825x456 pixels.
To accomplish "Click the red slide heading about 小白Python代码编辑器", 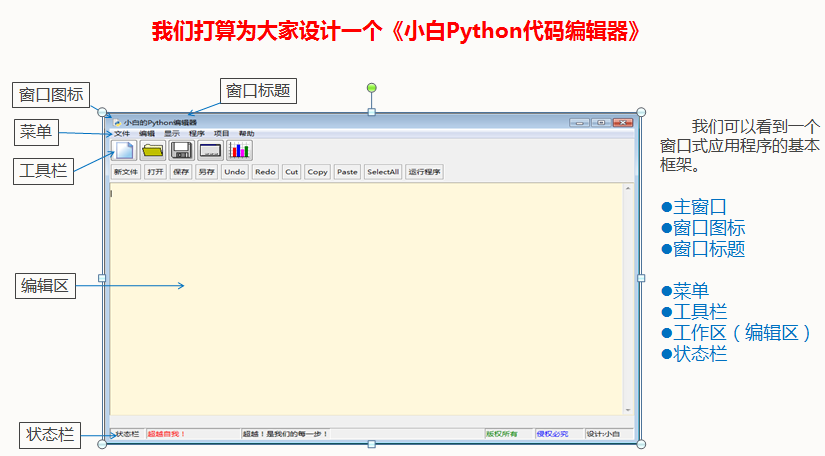I will 397,31.
